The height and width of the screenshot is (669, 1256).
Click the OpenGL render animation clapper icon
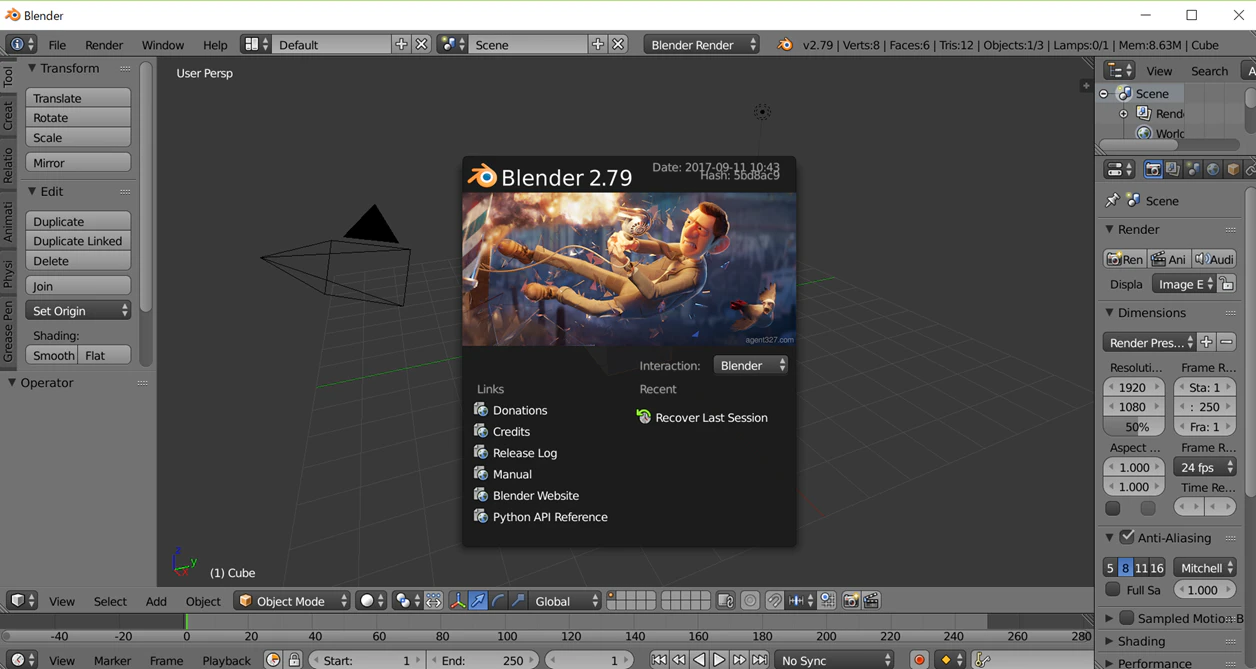click(x=872, y=601)
